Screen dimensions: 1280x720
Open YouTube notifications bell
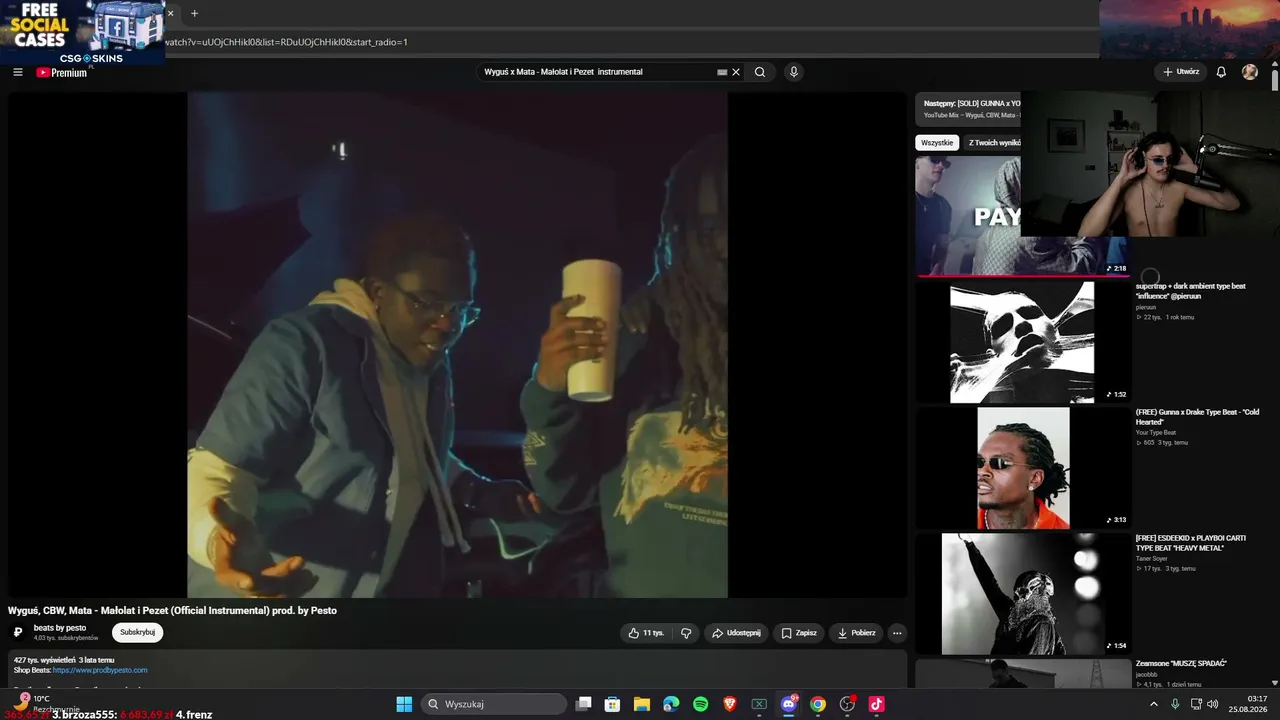(1221, 72)
